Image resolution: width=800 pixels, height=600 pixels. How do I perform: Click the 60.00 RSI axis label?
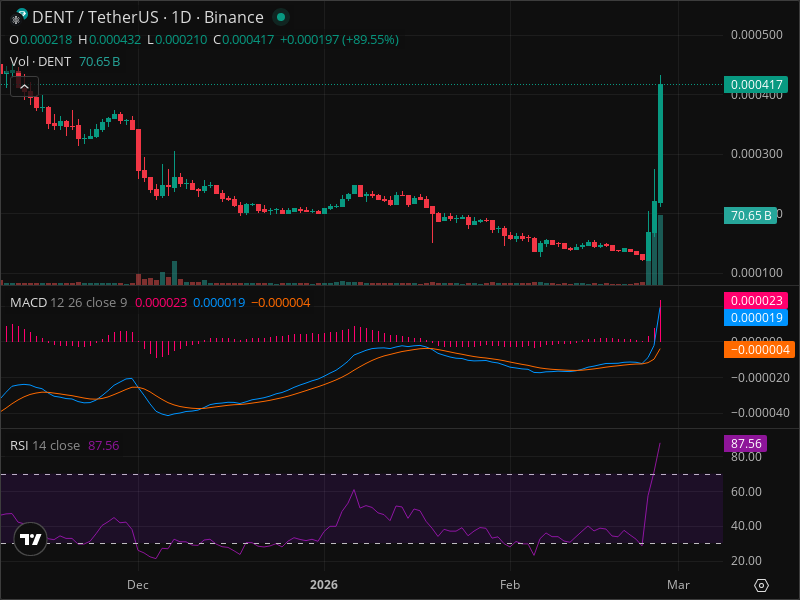(x=746, y=491)
